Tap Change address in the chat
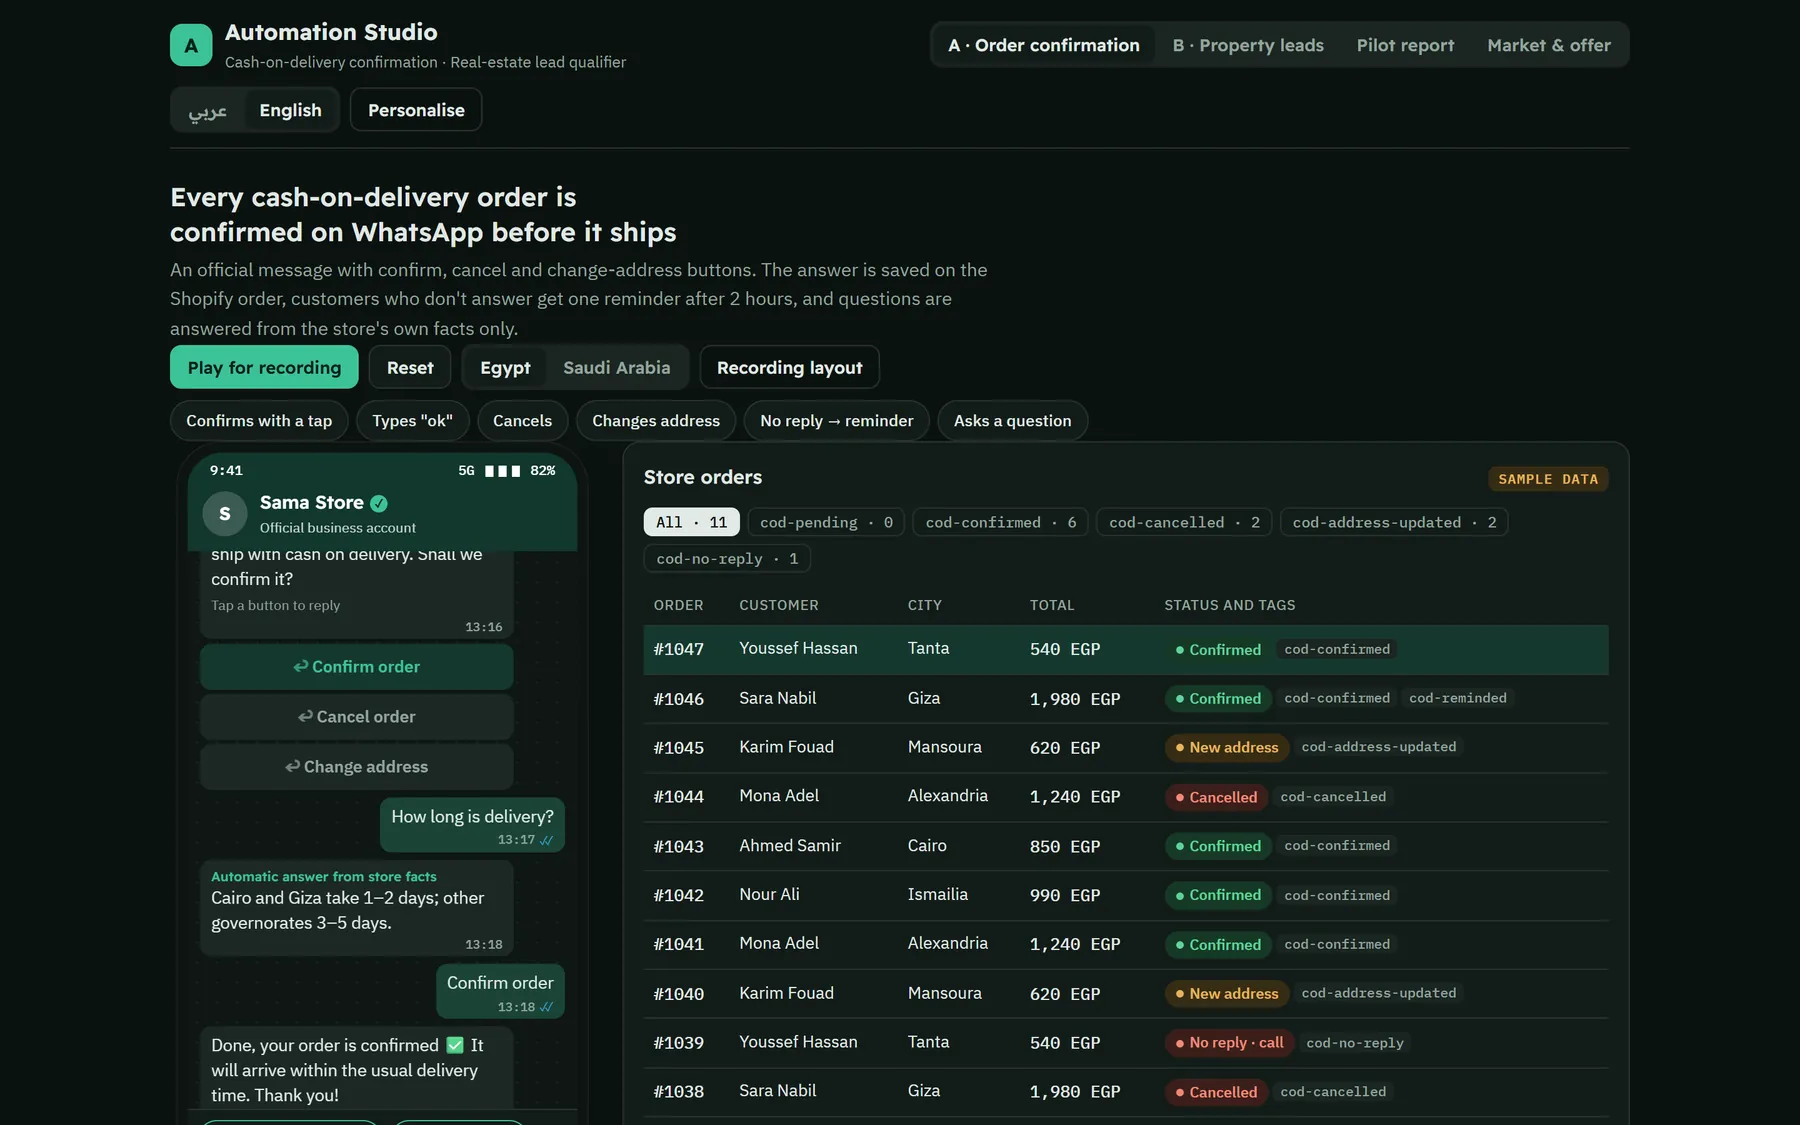Image resolution: width=1800 pixels, height=1125 pixels. coord(357,767)
